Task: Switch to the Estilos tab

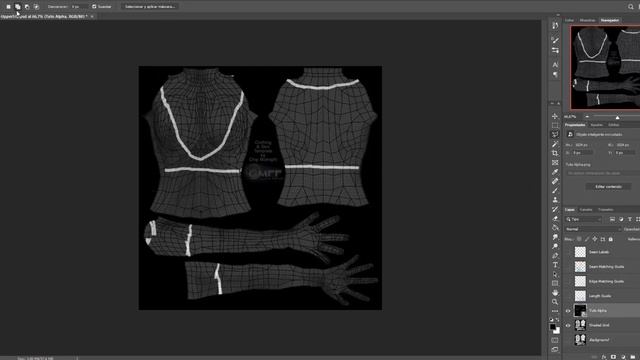Action: pos(614,125)
